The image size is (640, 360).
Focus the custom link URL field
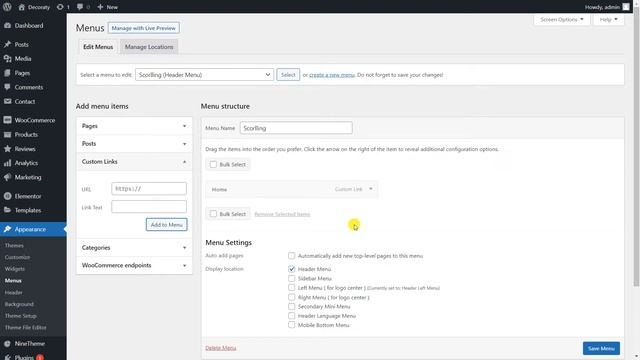tap(149, 189)
